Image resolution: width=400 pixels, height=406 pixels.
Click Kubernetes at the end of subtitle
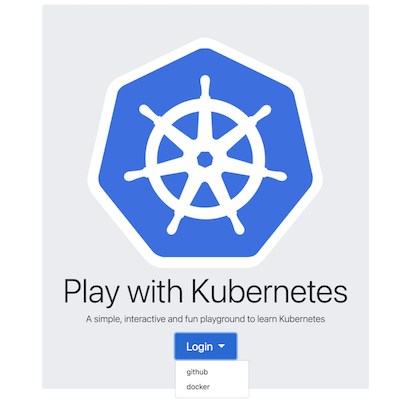tap(302, 319)
